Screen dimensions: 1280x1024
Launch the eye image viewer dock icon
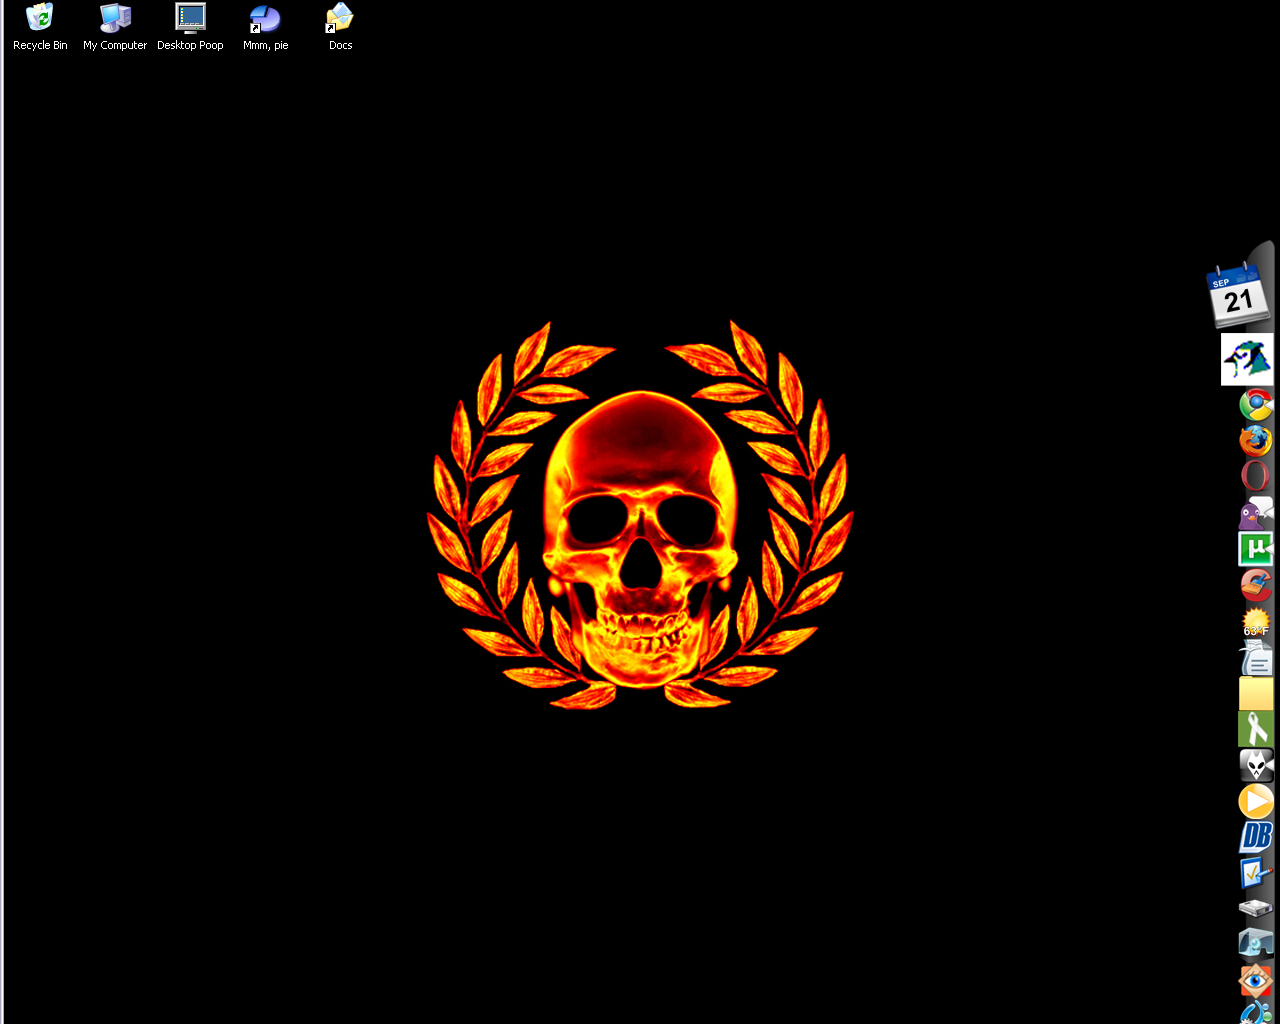tap(1256, 981)
